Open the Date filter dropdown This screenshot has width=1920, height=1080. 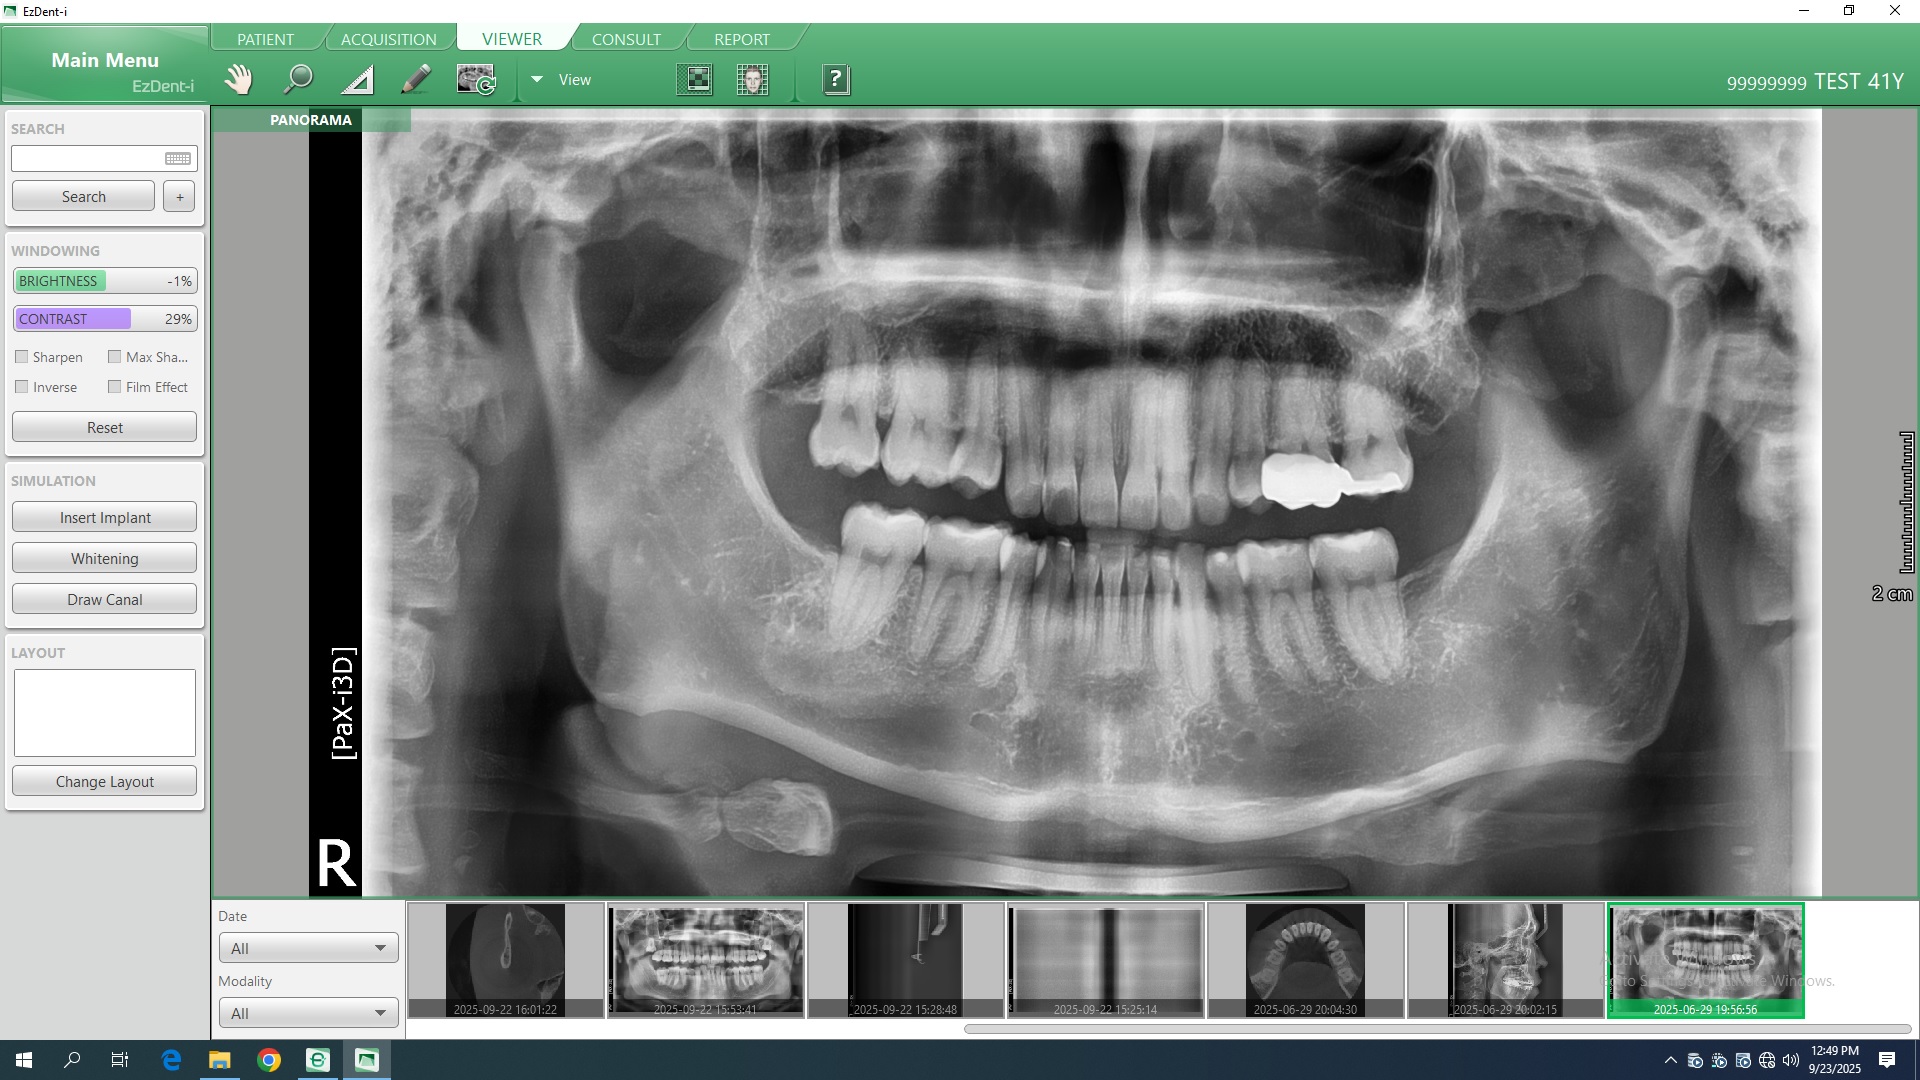(308, 948)
